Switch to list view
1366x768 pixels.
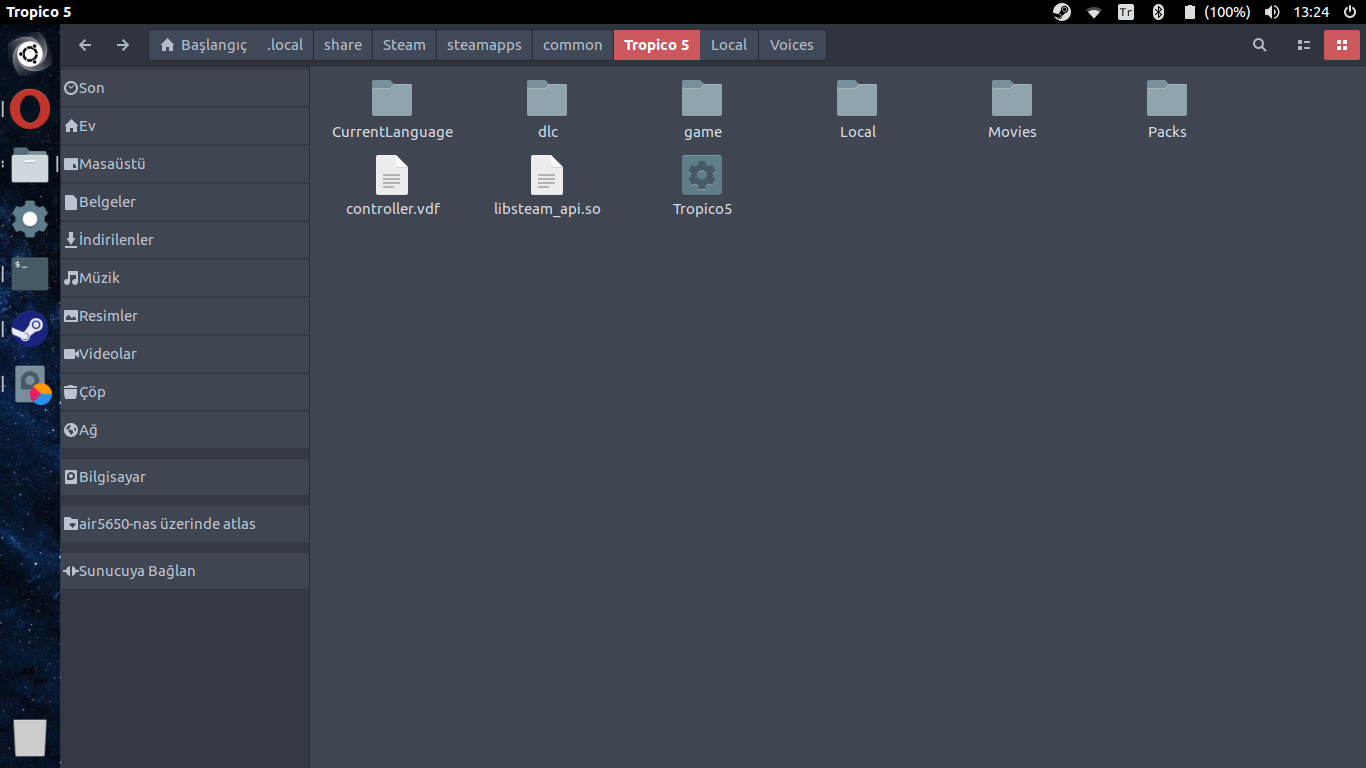[x=1303, y=45]
